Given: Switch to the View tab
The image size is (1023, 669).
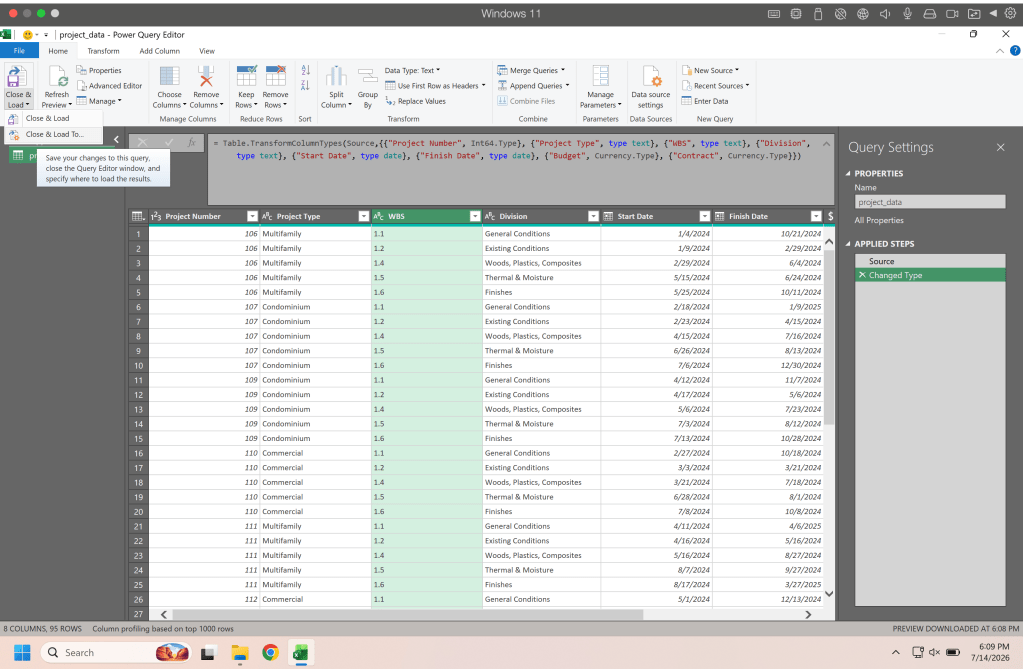Looking at the screenshot, I should point(207,51).
